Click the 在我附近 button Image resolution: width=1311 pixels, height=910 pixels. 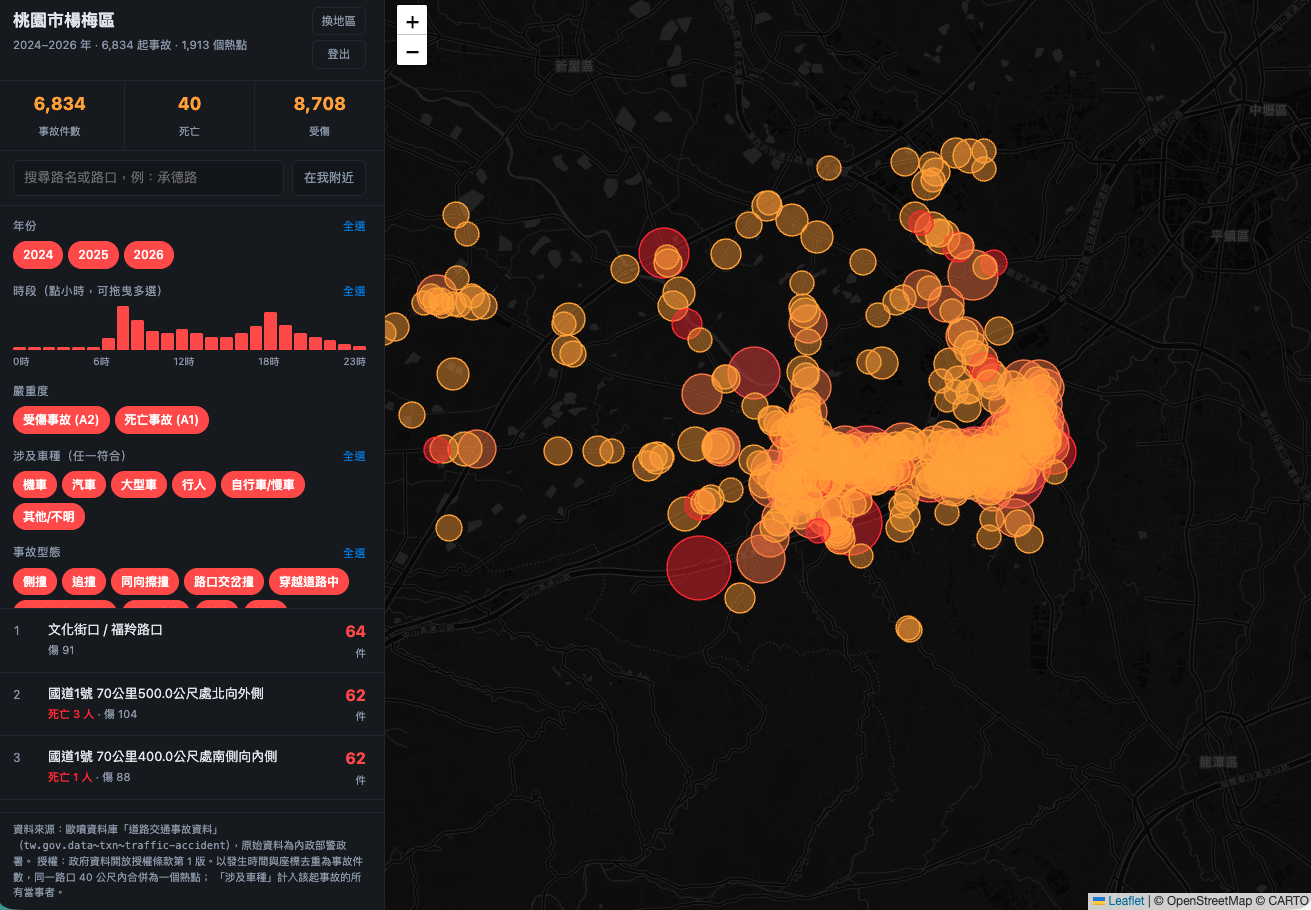click(329, 177)
